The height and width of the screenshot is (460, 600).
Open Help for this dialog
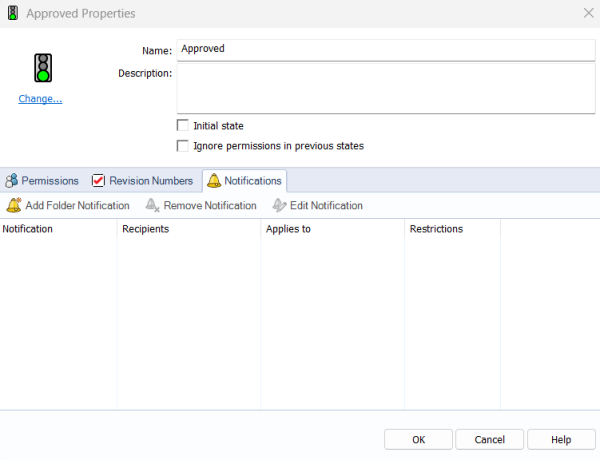tap(561, 439)
